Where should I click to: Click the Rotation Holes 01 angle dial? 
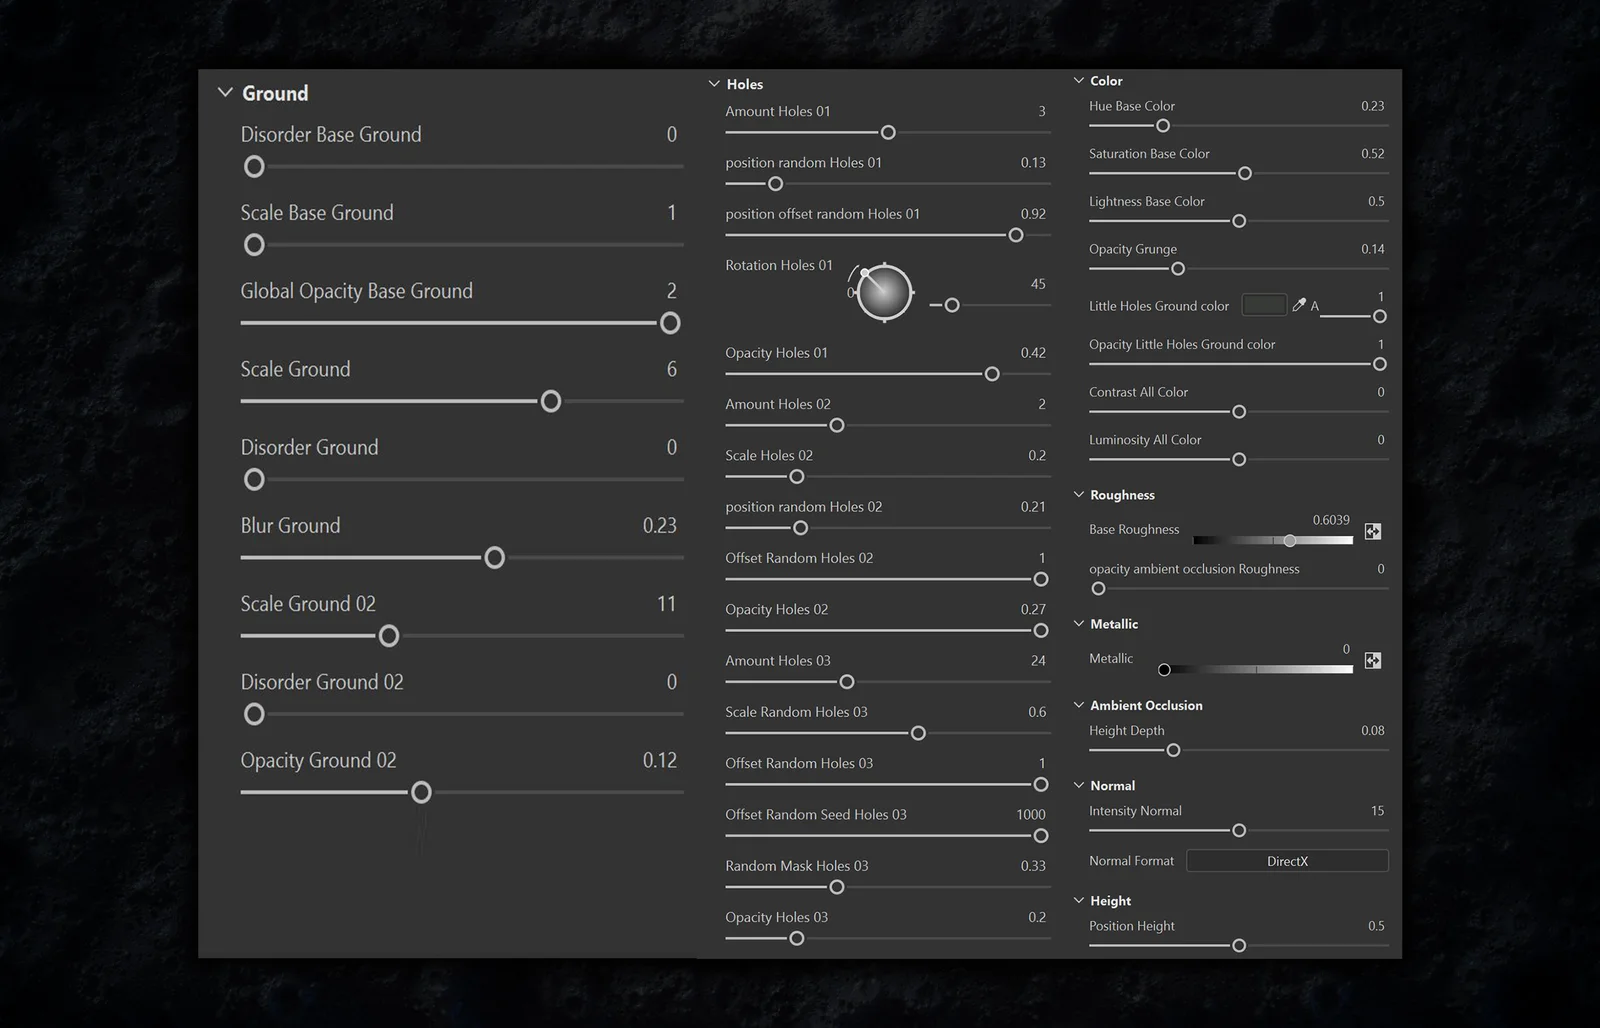click(x=884, y=292)
